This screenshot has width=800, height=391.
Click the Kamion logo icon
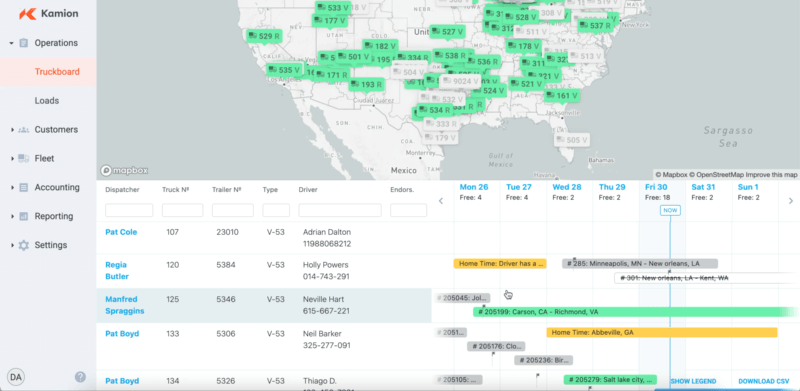pyautogui.click(x=27, y=14)
